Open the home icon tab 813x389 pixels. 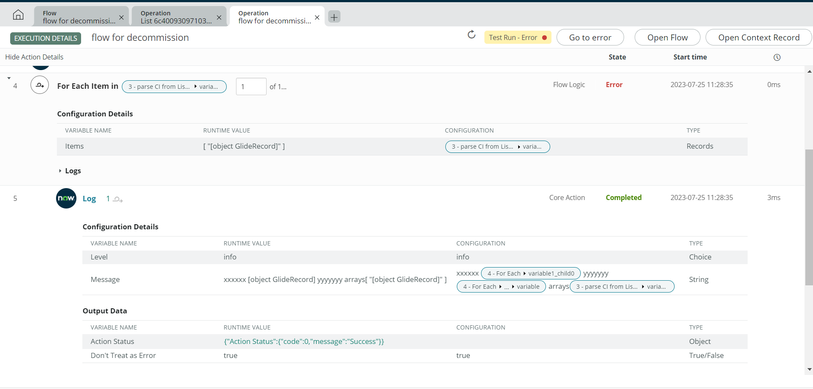pos(18,16)
